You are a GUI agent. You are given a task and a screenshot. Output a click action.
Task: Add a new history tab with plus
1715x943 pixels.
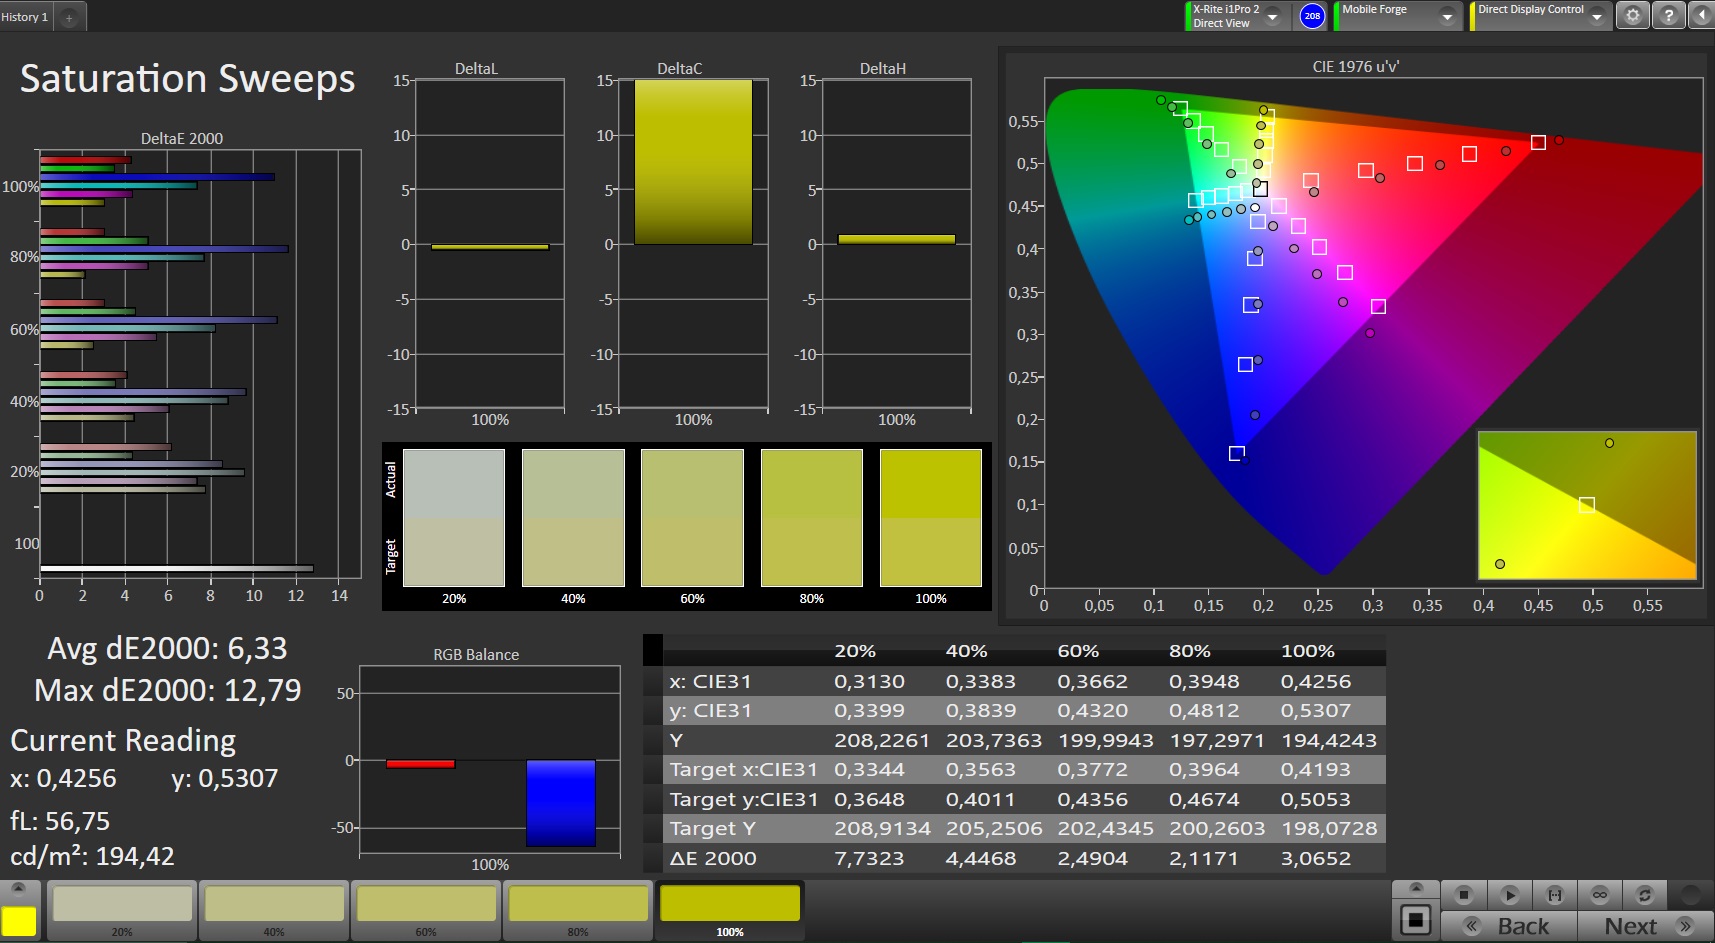(69, 17)
